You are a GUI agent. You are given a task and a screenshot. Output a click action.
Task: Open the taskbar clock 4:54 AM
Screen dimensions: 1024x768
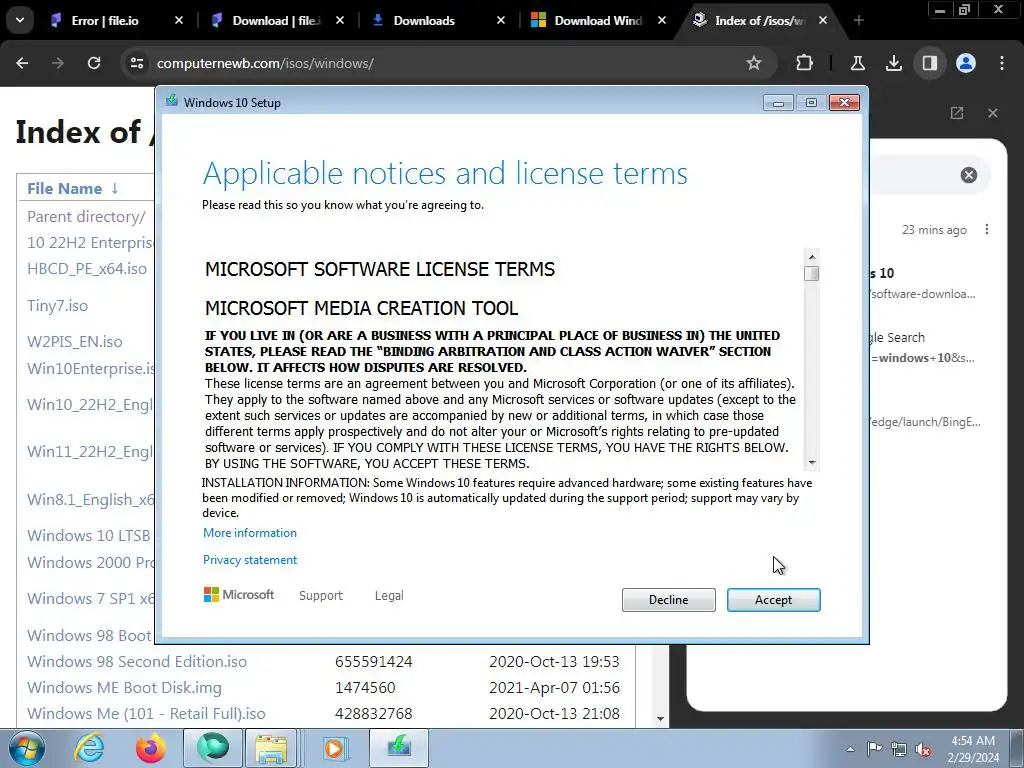tap(972, 749)
